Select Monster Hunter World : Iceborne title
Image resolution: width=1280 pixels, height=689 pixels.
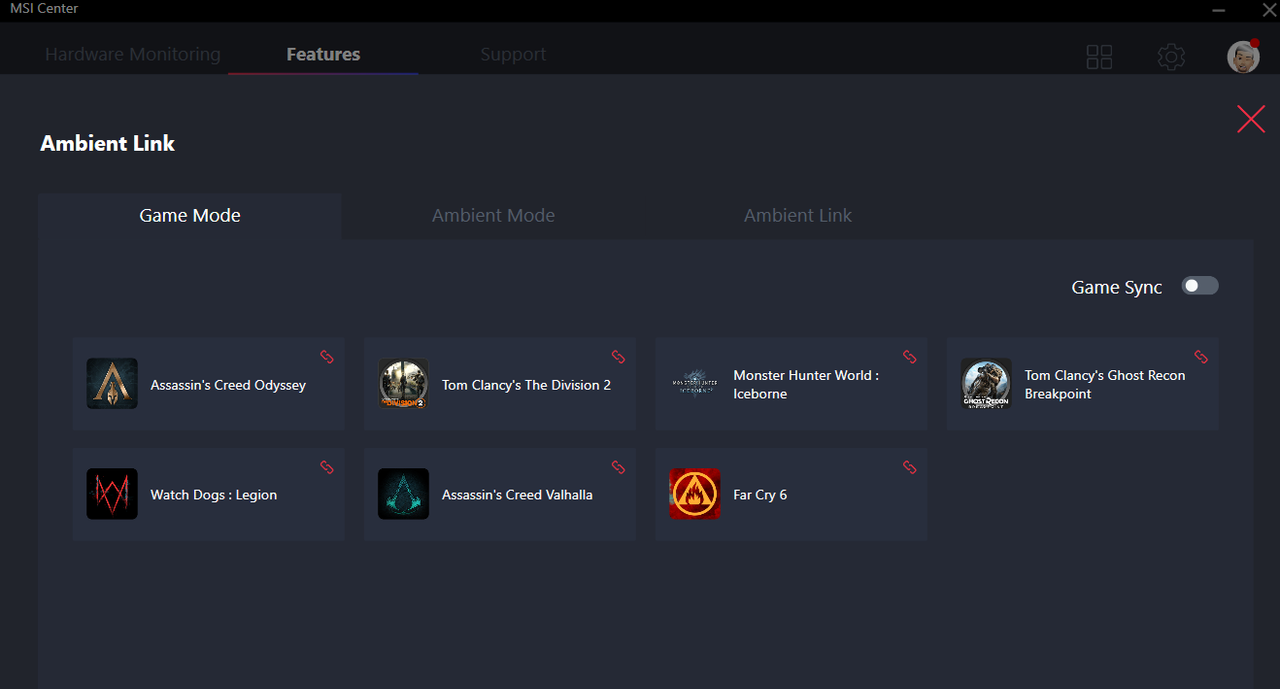(806, 384)
